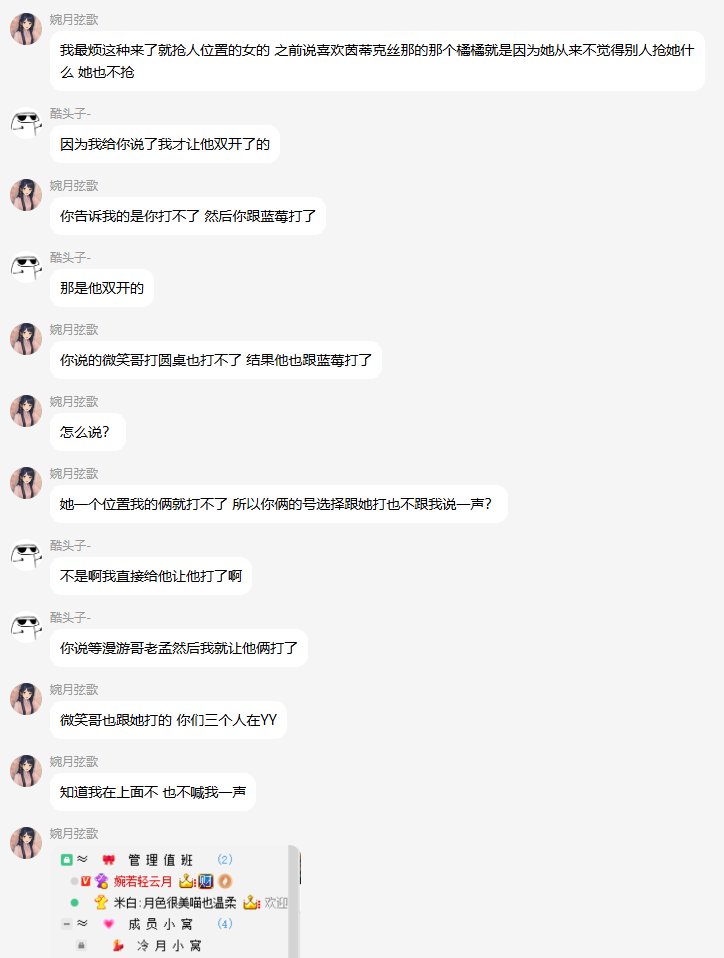Click the round orange coin badge icon

coord(225,881)
